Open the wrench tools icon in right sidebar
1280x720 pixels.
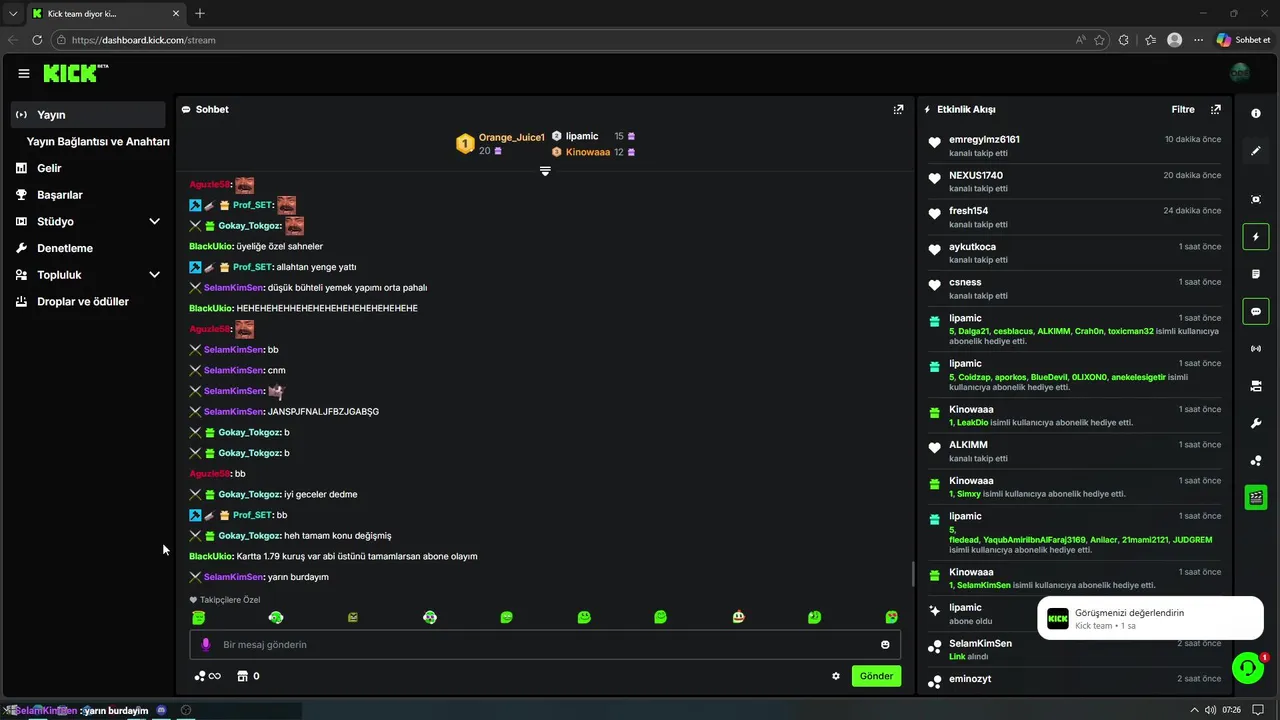1256,423
